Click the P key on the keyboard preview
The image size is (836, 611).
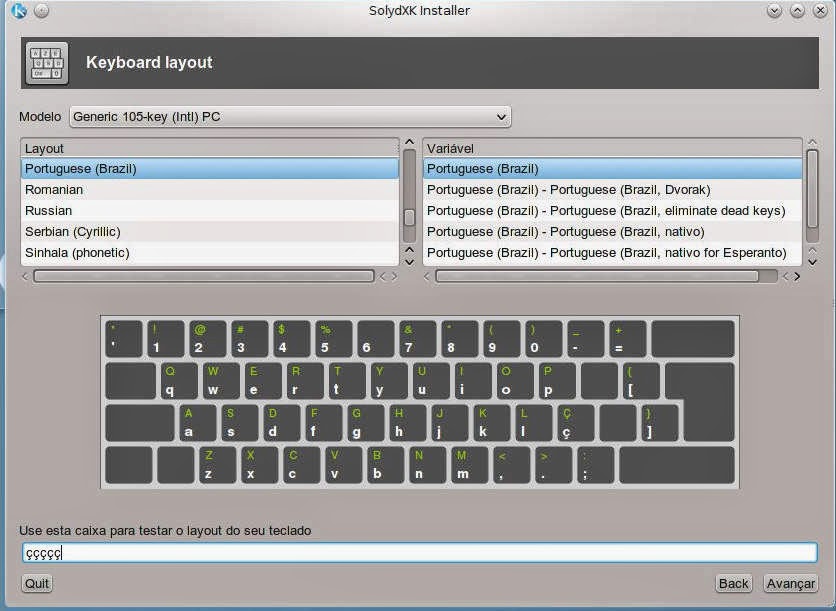[x=557, y=381]
